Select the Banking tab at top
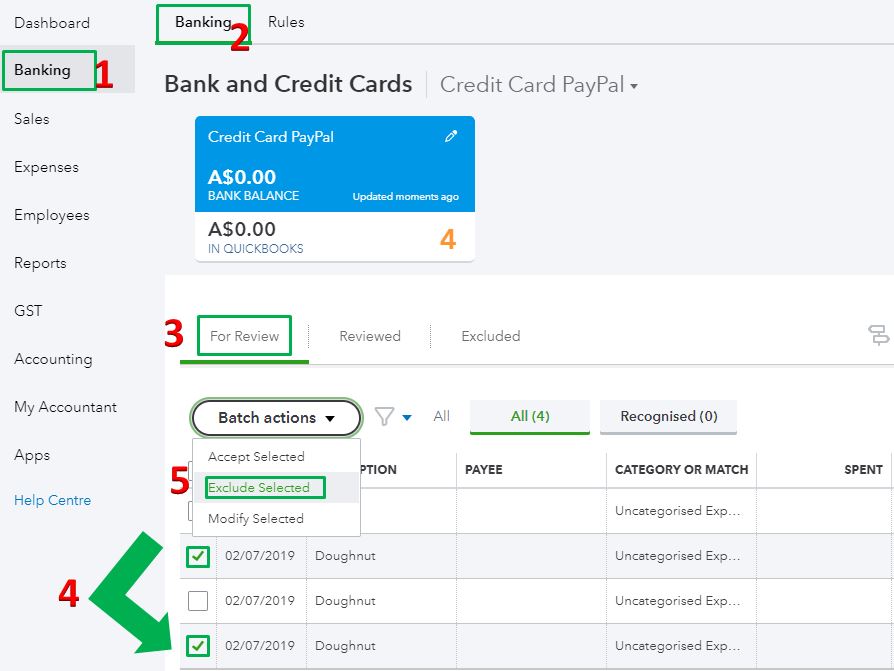The width and height of the screenshot is (894, 671). [203, 22]
